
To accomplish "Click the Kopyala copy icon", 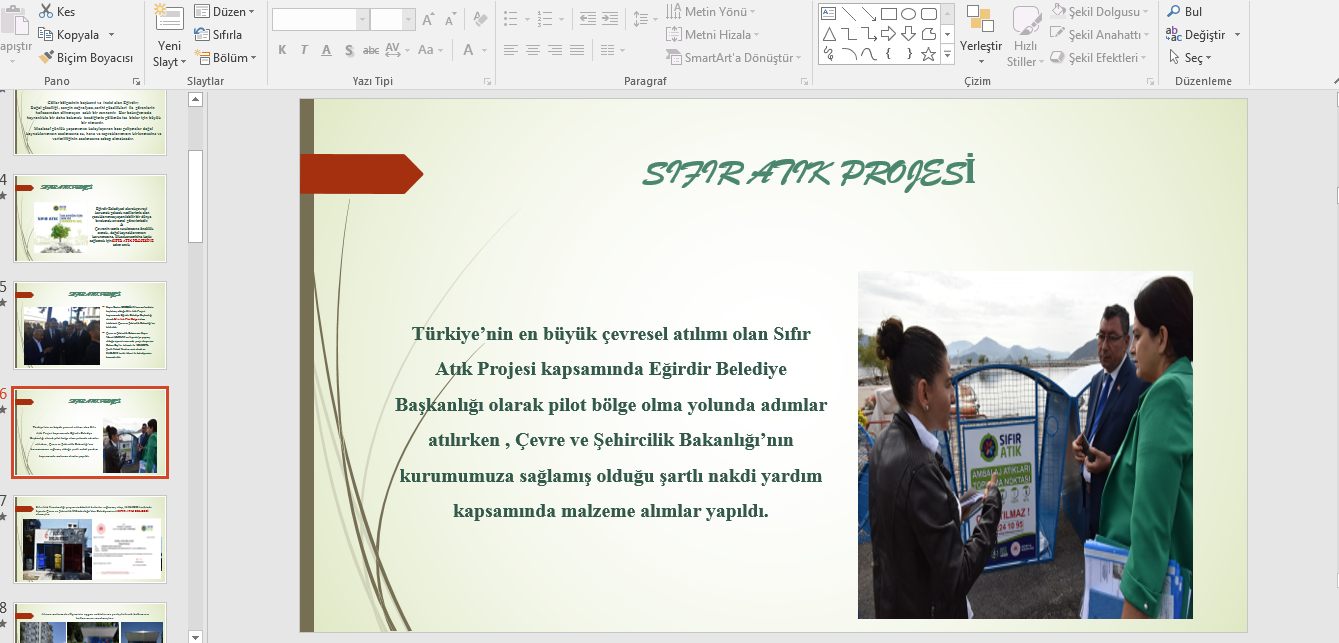I will pos(47,34).
